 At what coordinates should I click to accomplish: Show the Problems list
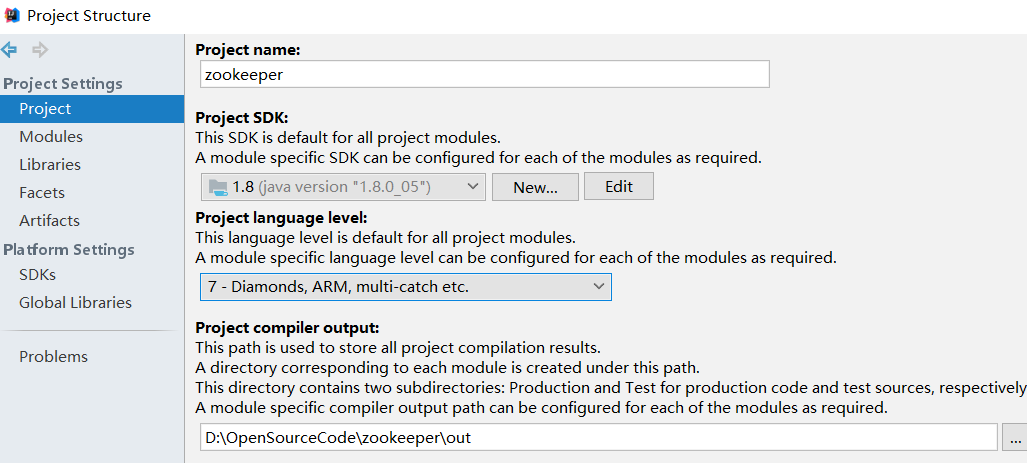pos(53,357)
